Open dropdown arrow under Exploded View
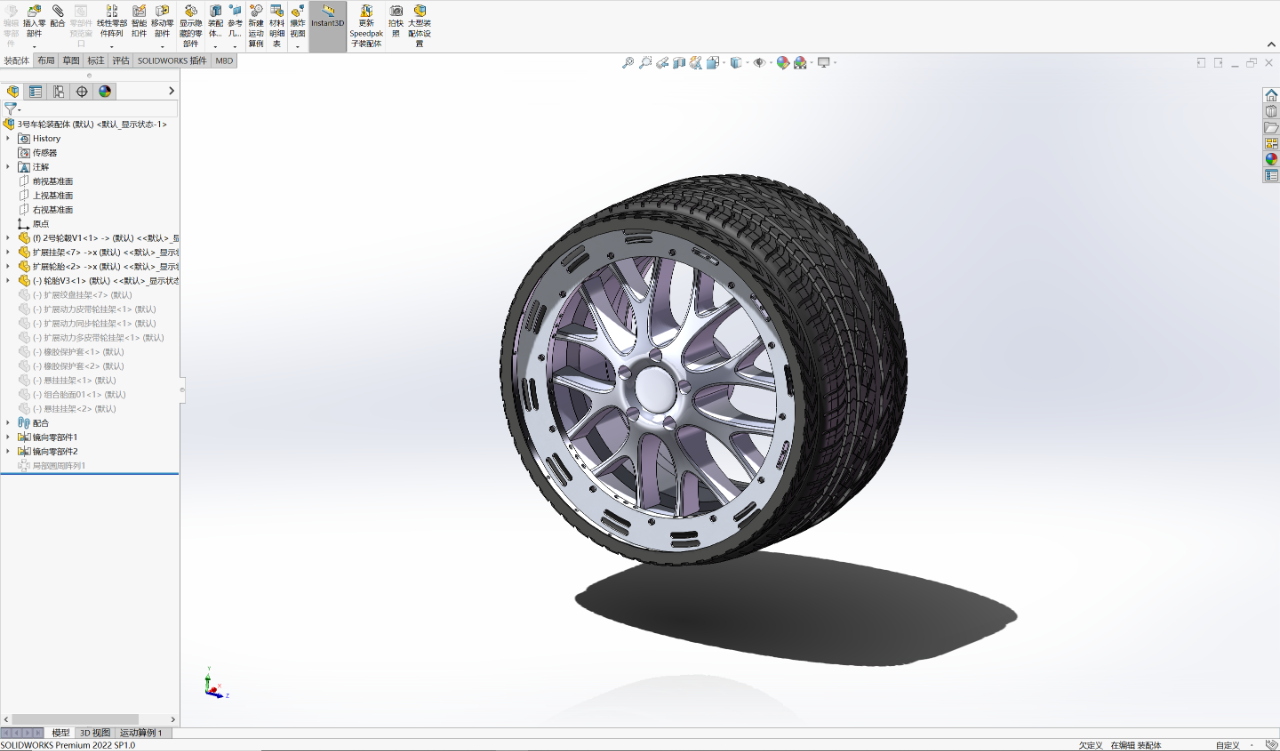 (x=298, y=47)
